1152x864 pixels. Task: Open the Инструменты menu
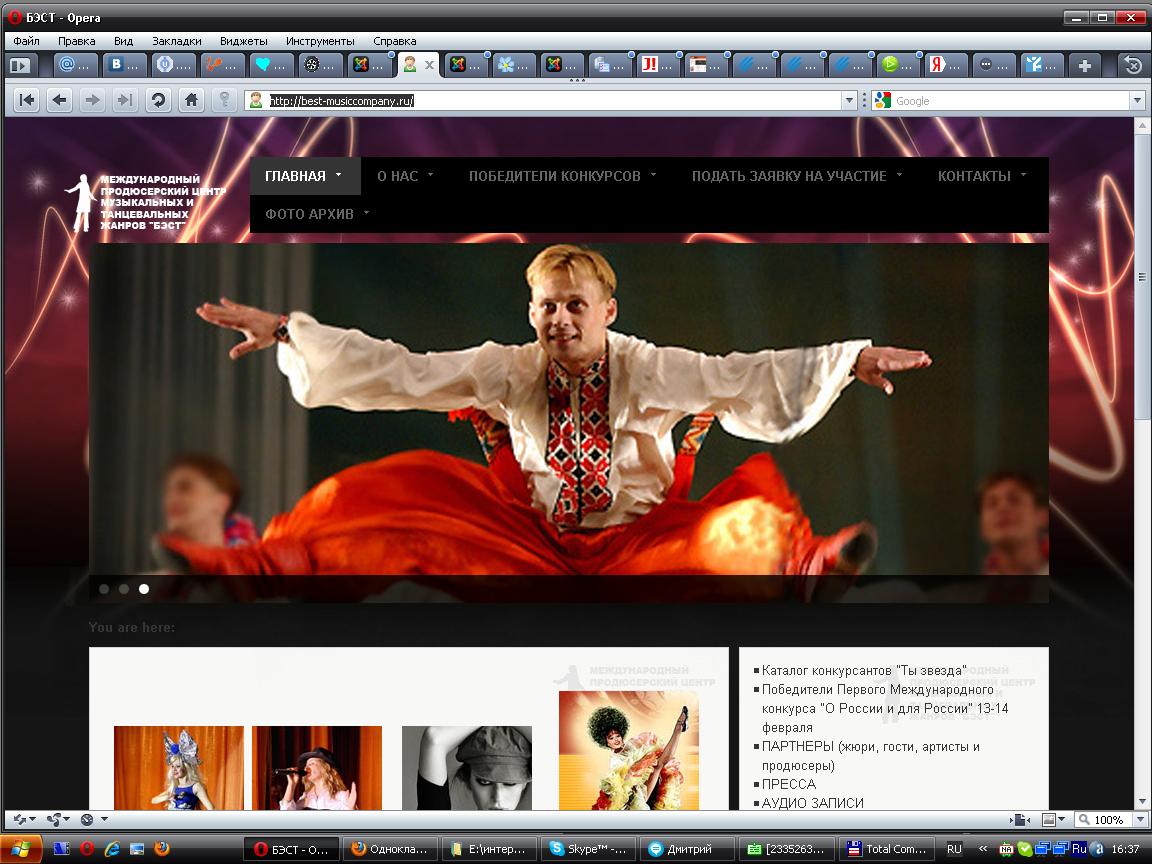320,41
